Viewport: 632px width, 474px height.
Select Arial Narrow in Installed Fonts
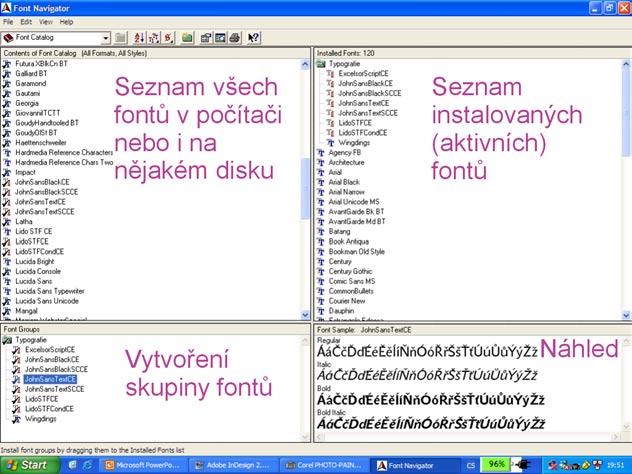click(347, 192)
